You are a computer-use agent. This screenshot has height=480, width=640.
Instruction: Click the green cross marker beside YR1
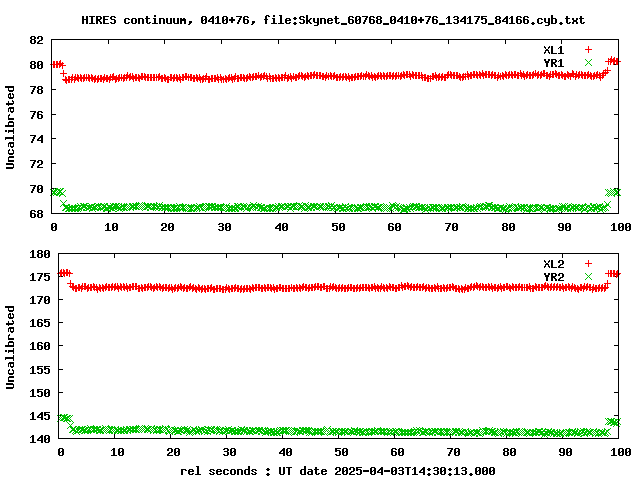588,62
